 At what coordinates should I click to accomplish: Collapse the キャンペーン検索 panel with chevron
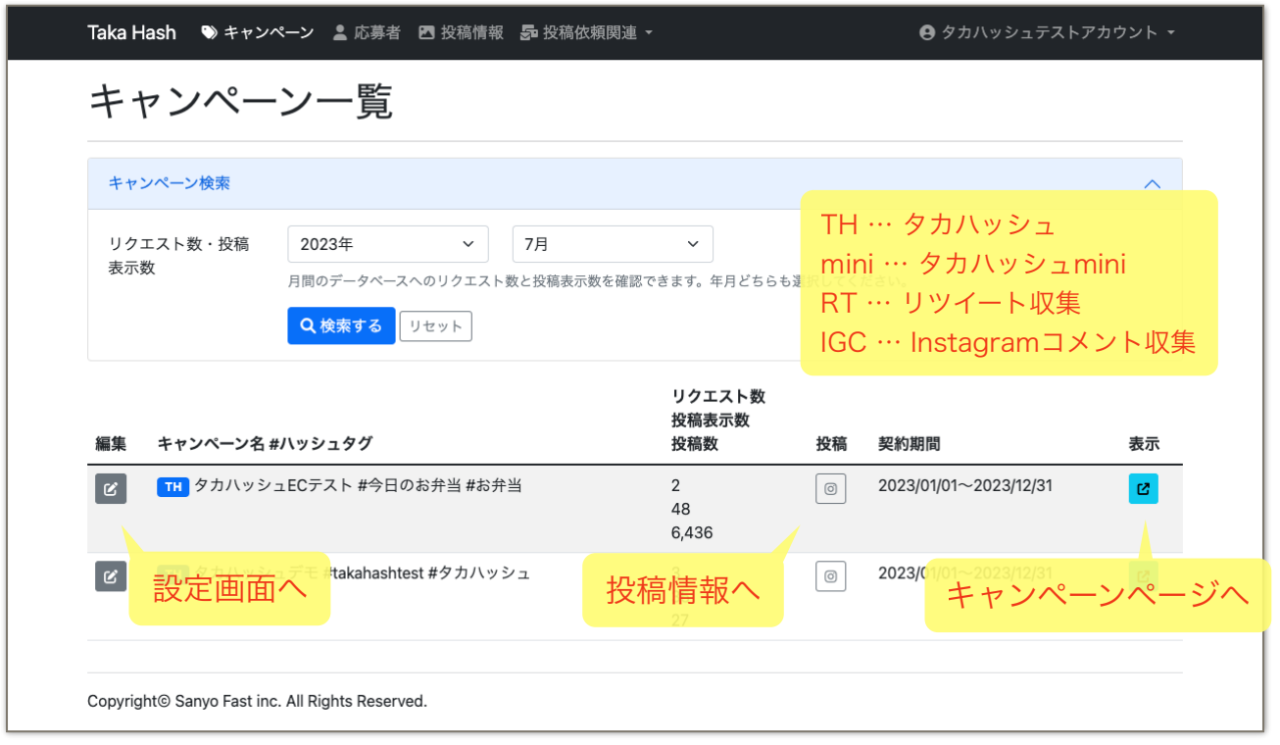coord(1152,184)
